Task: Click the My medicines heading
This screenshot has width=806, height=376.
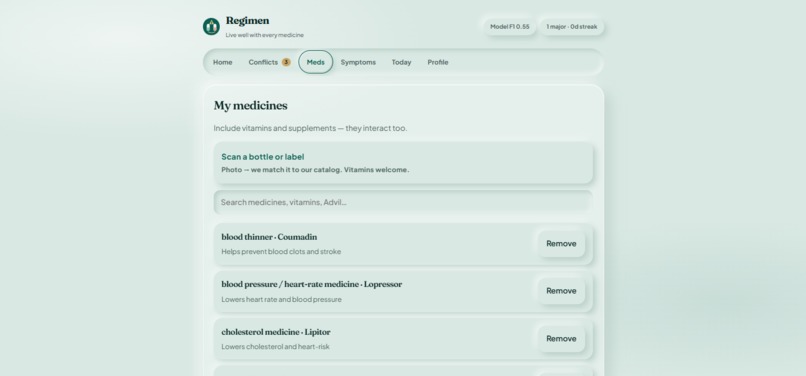Action: click(x=251, y=105)
